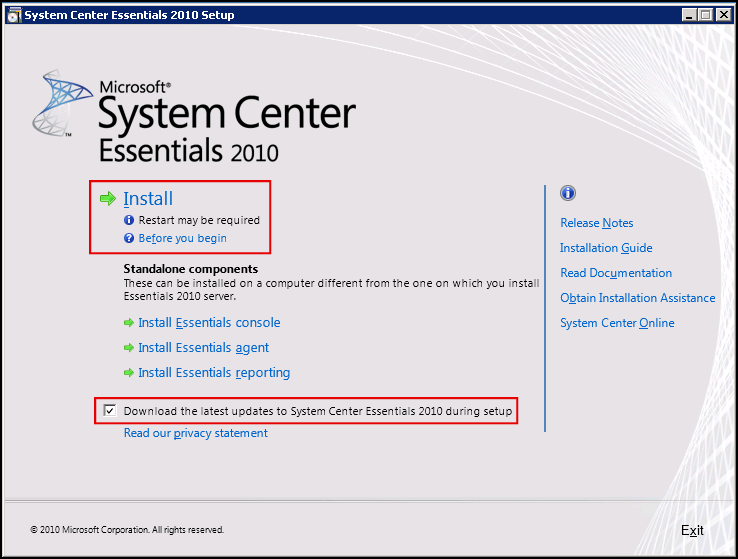Visit System Center Online link
738x559 pixels.
tap(617, 323)
